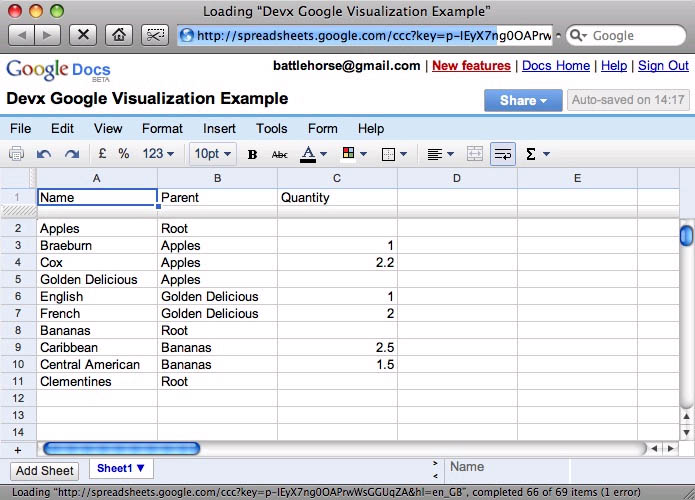Image resolution: width=695 pixels, height=500 pixels.
Task: Open the text color dropdown
Action: (x=313, y=154)
